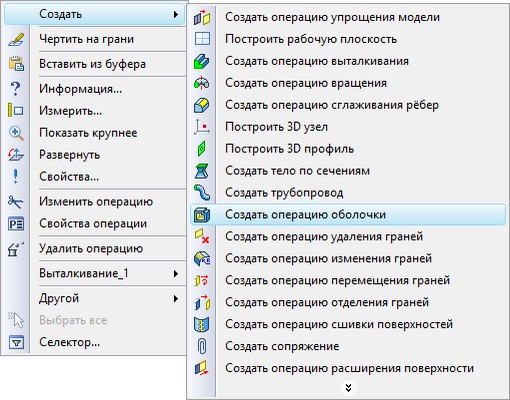Show more items via double chevron

[x=348, y=388]
